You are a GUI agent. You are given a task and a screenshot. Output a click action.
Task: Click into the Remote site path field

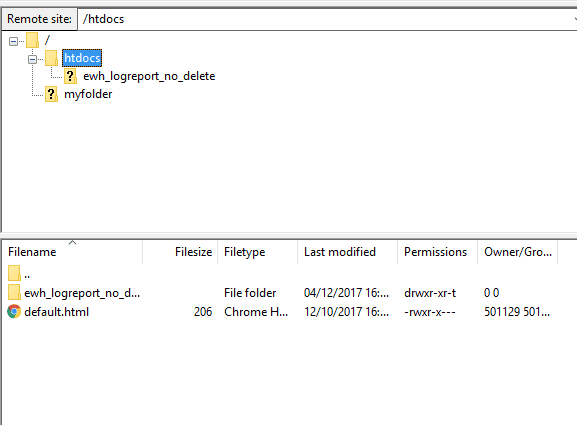[x=324, y=19]
